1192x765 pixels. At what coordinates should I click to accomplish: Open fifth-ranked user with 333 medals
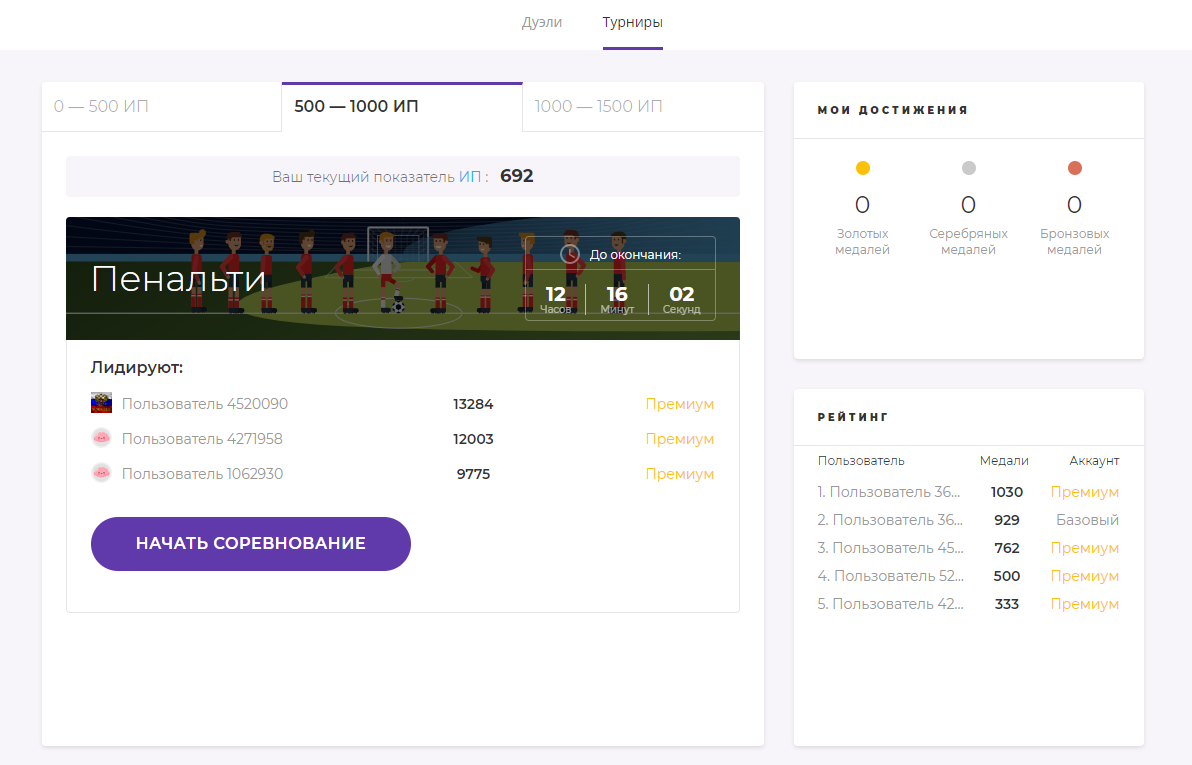pyautogui.click(x=890, y=604)
